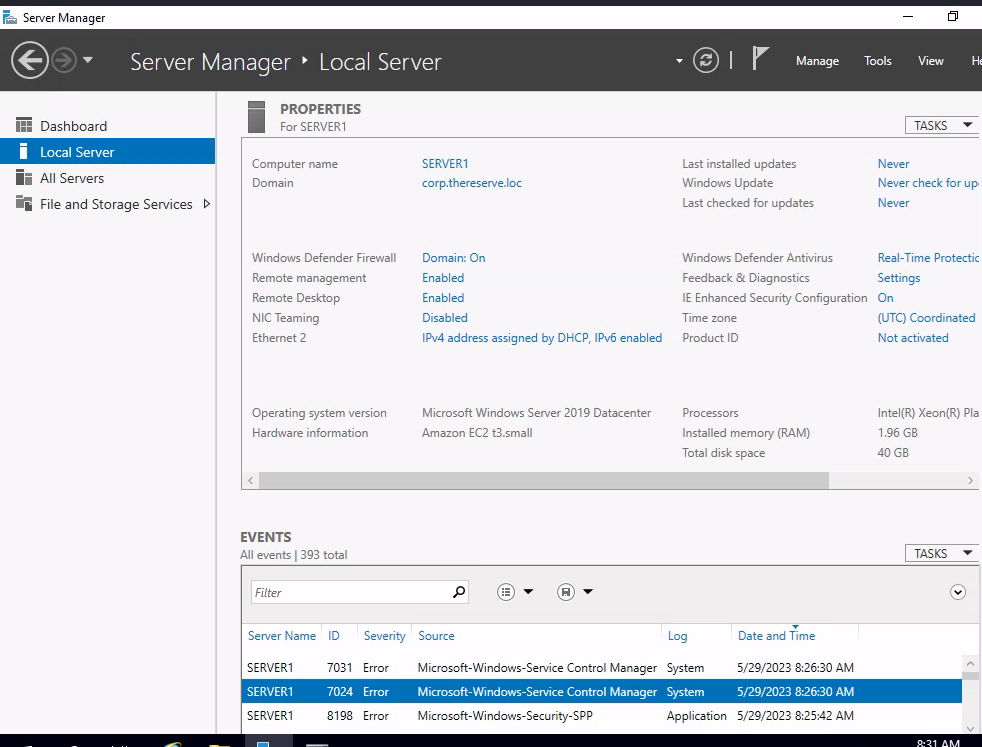Open dropdown arrow next to criteria icon
Image resolution: width=982 pixels, height=747 pixels.
point(528,592)
